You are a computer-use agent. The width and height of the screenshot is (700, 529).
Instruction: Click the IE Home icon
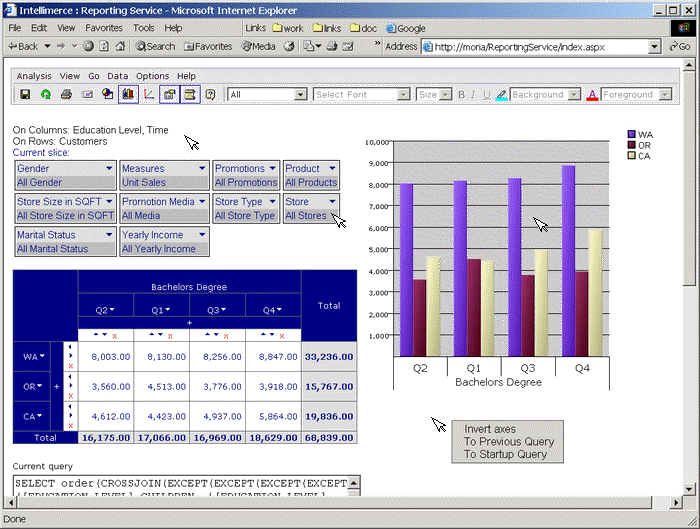120,46
